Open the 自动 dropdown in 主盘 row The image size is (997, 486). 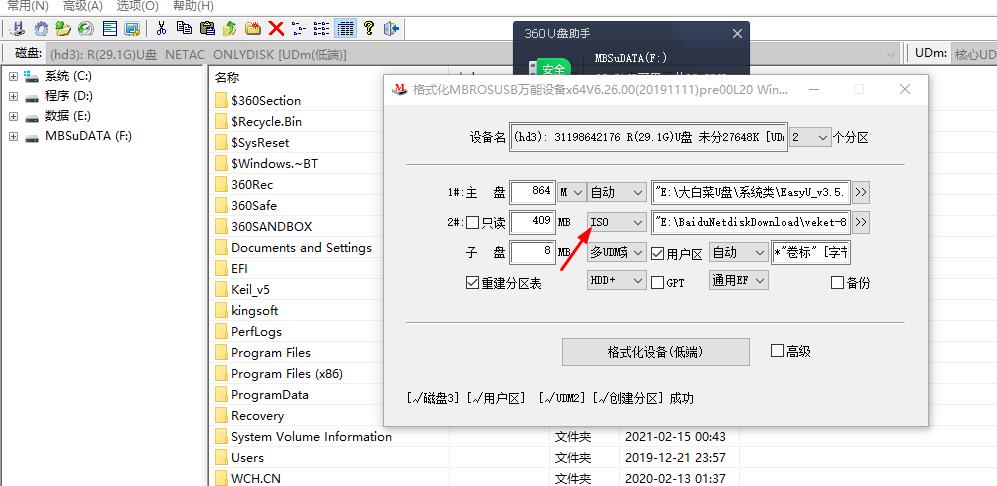click(616, 191)
